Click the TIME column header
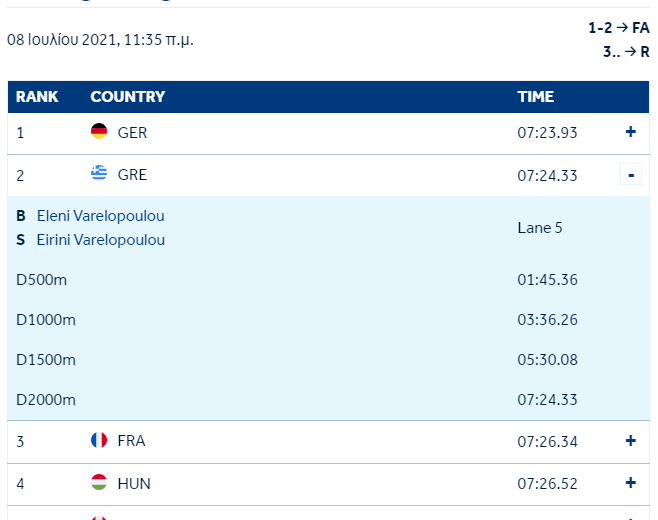Viewport: 658px width, 520px height. [x=535, y=97]
